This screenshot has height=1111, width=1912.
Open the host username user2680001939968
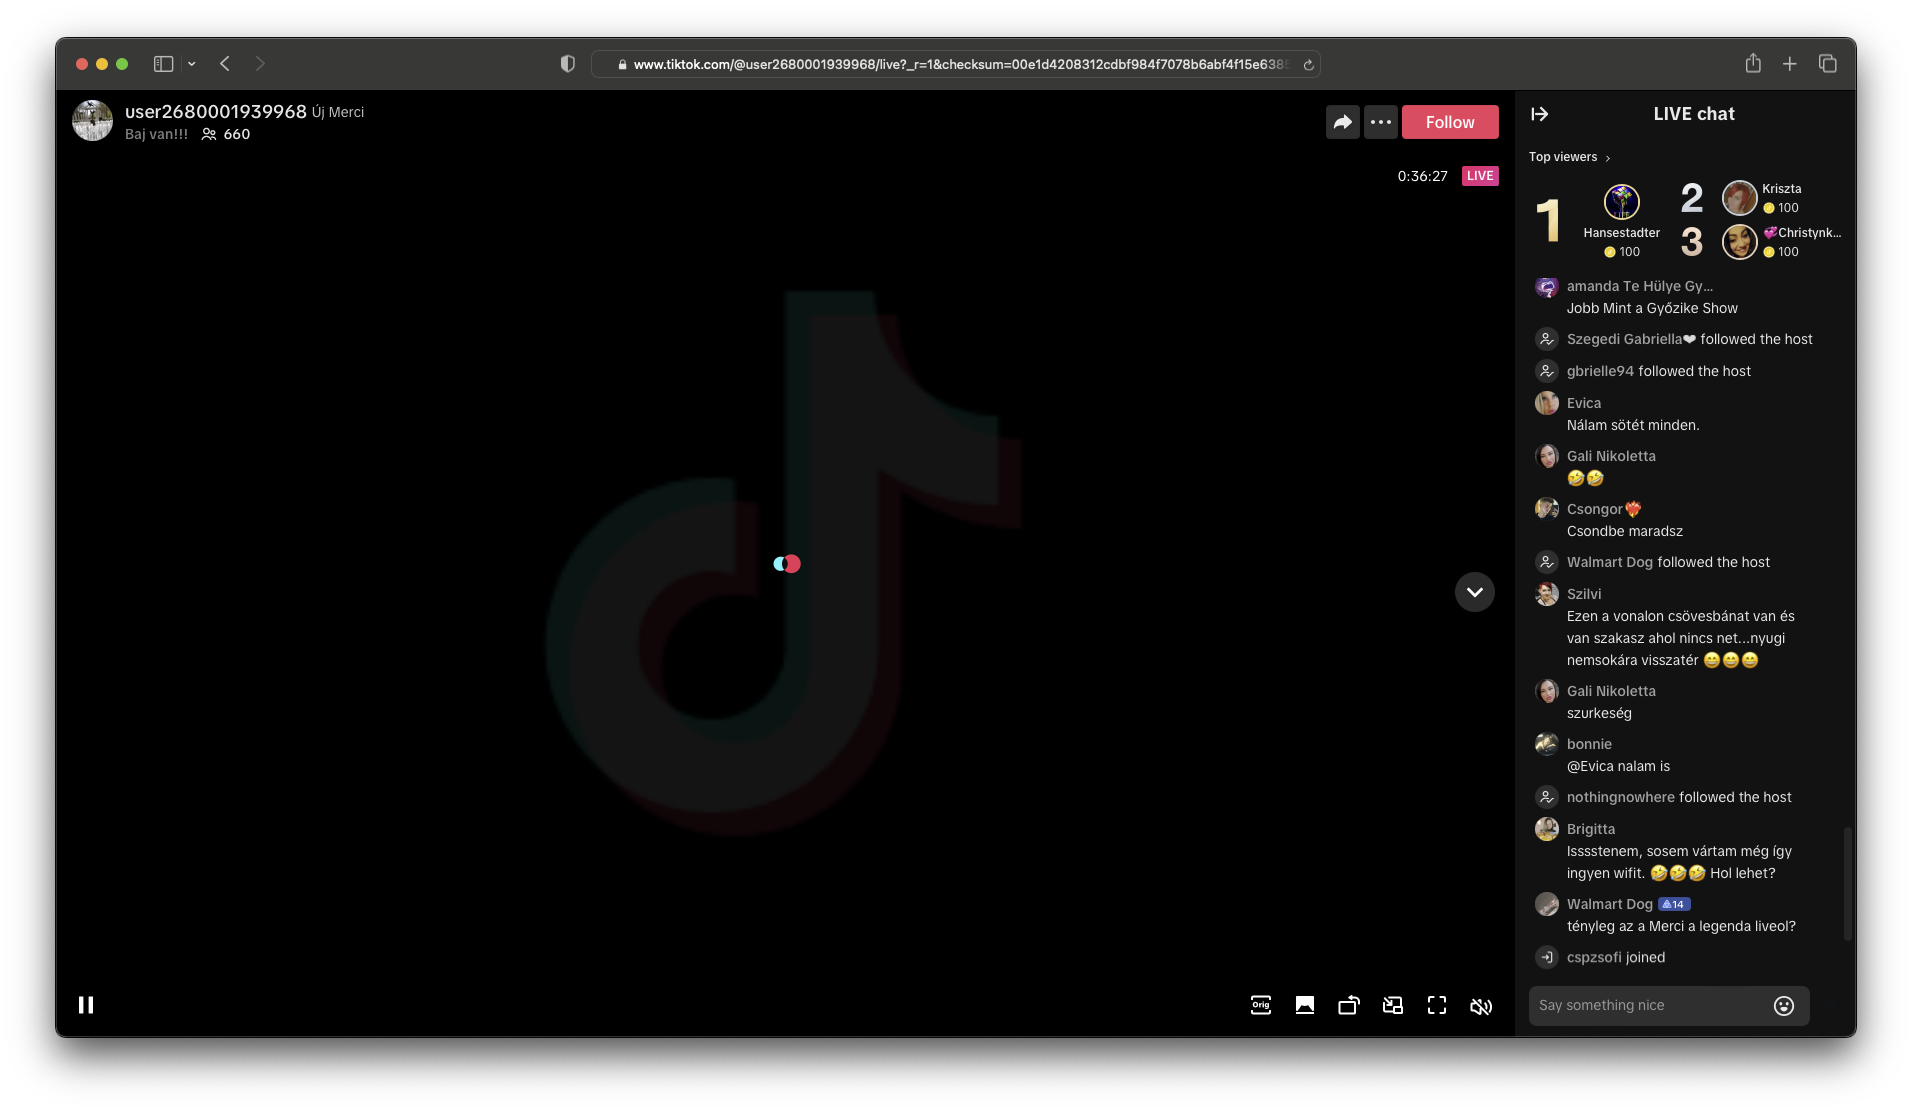[216, 112]
